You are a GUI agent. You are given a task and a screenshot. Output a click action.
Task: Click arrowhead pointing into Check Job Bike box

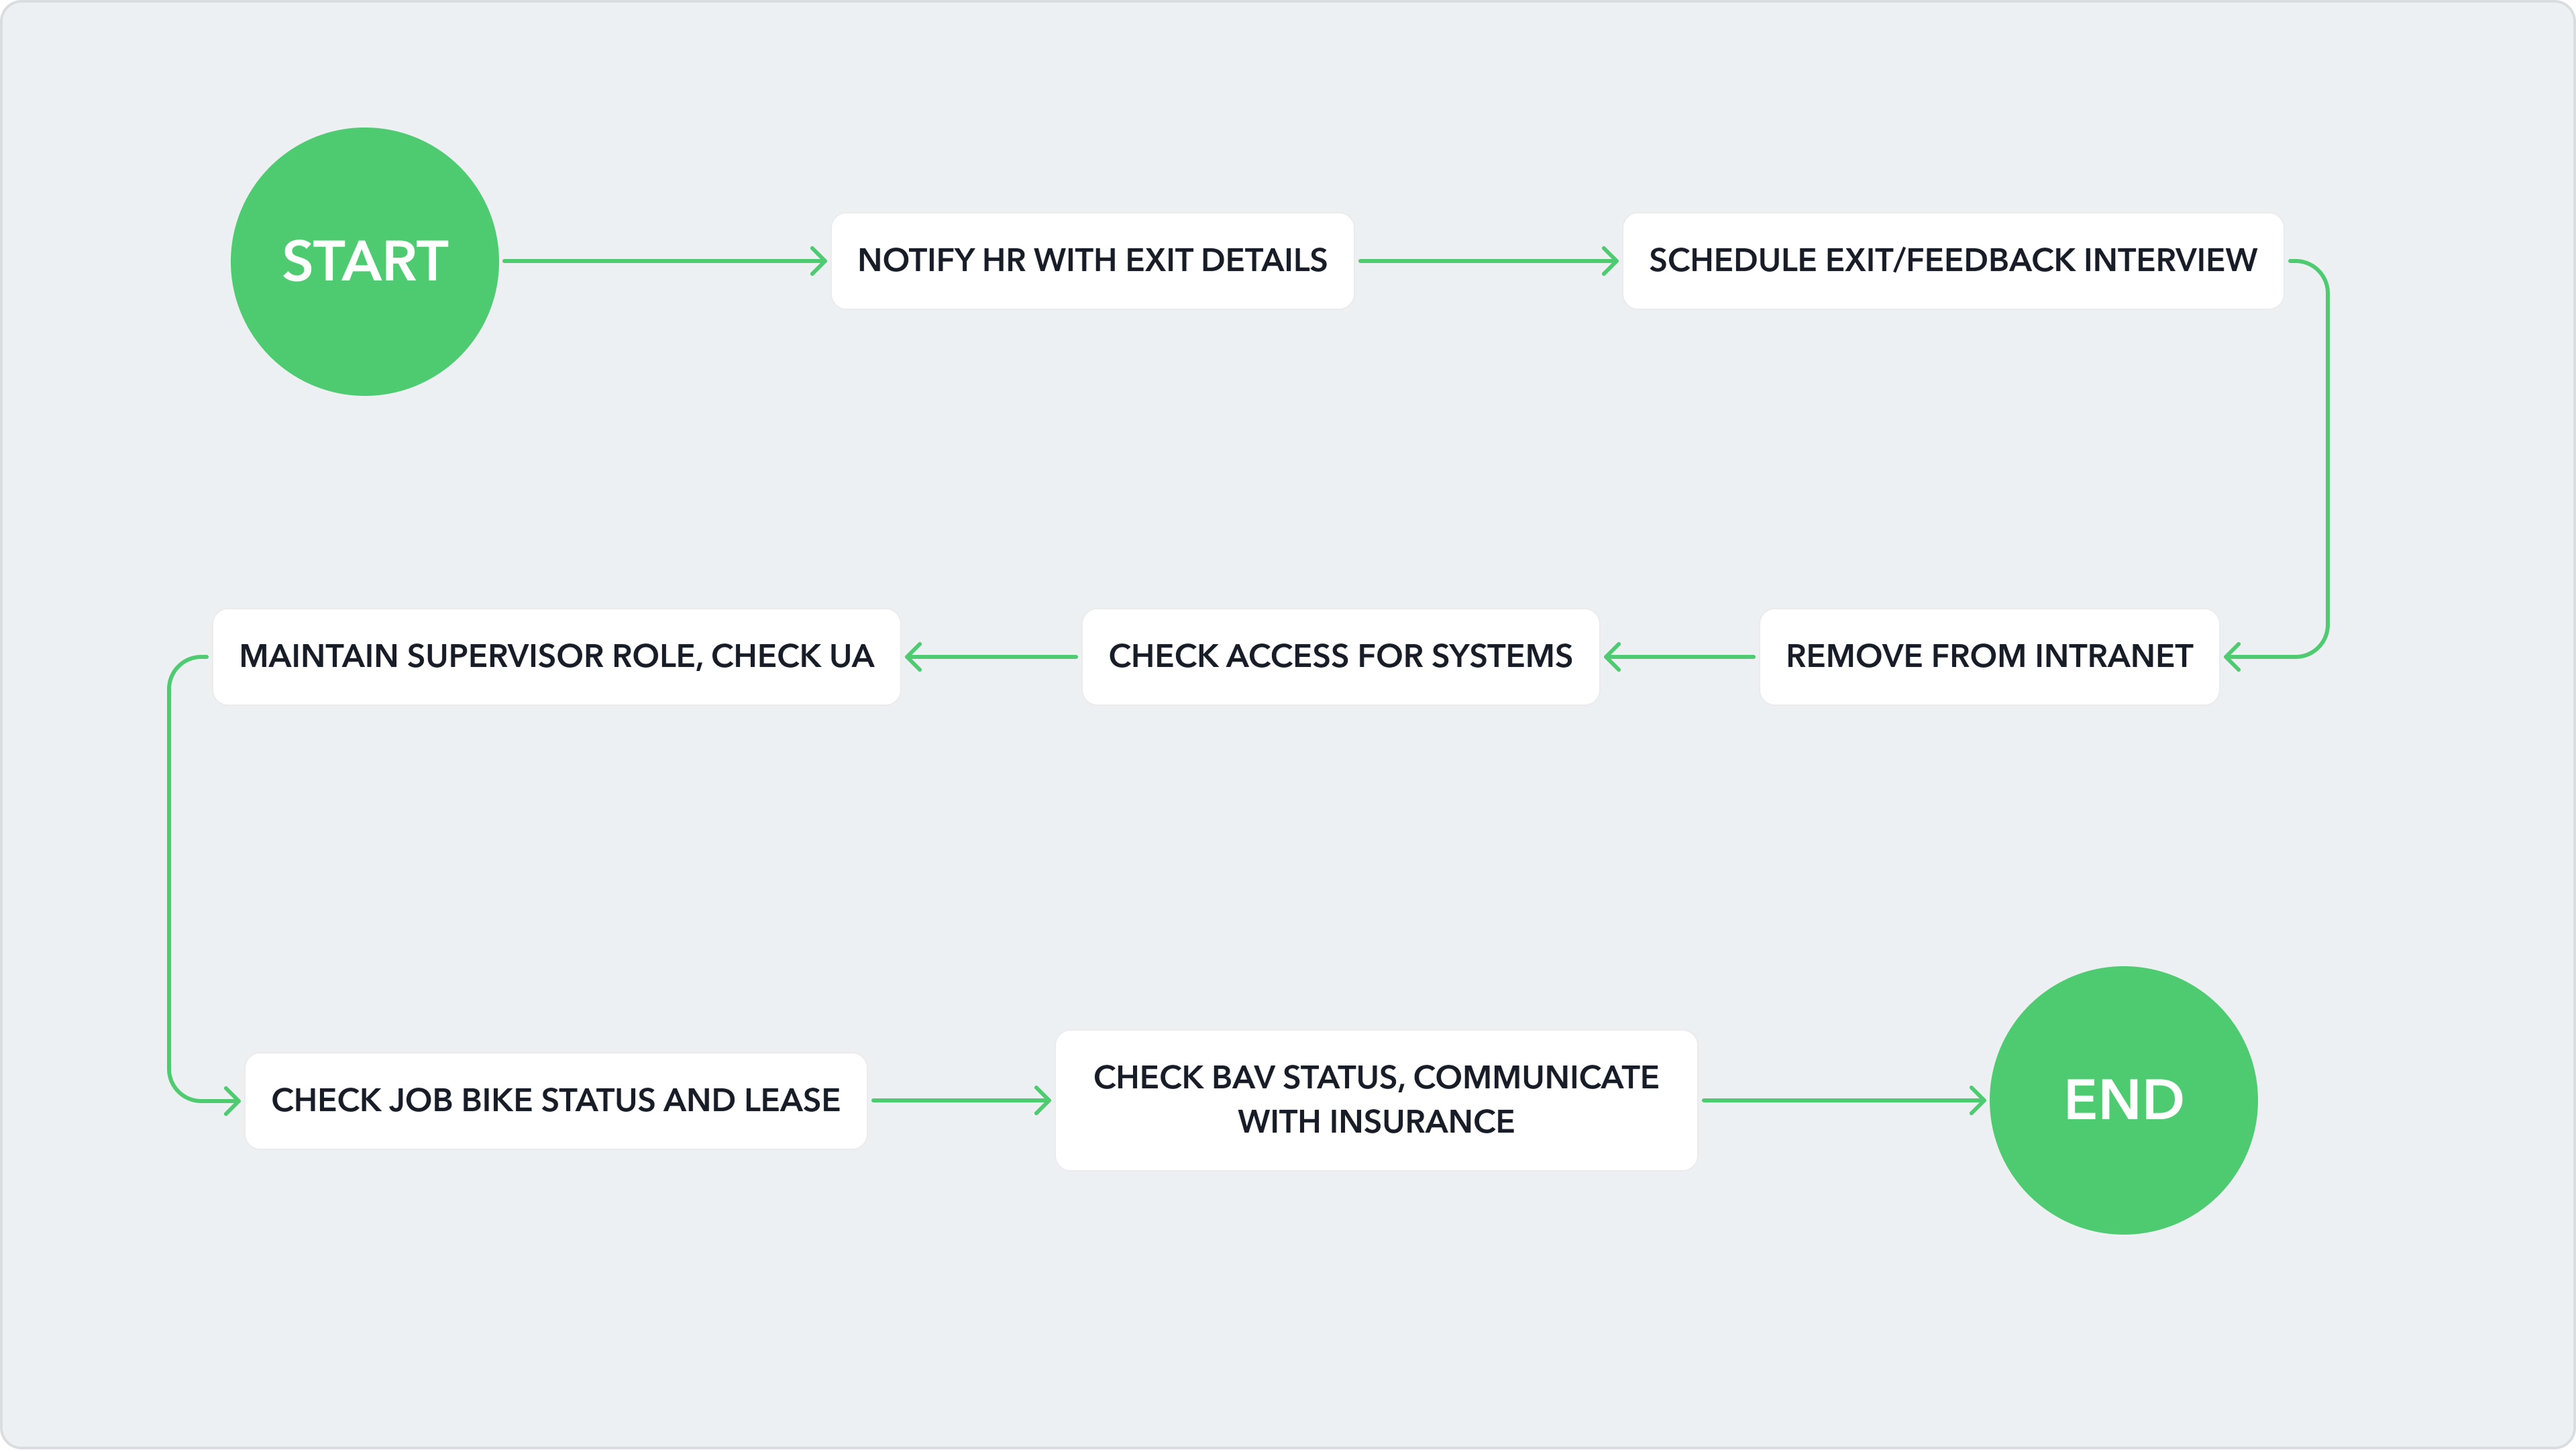(231, 1101)
